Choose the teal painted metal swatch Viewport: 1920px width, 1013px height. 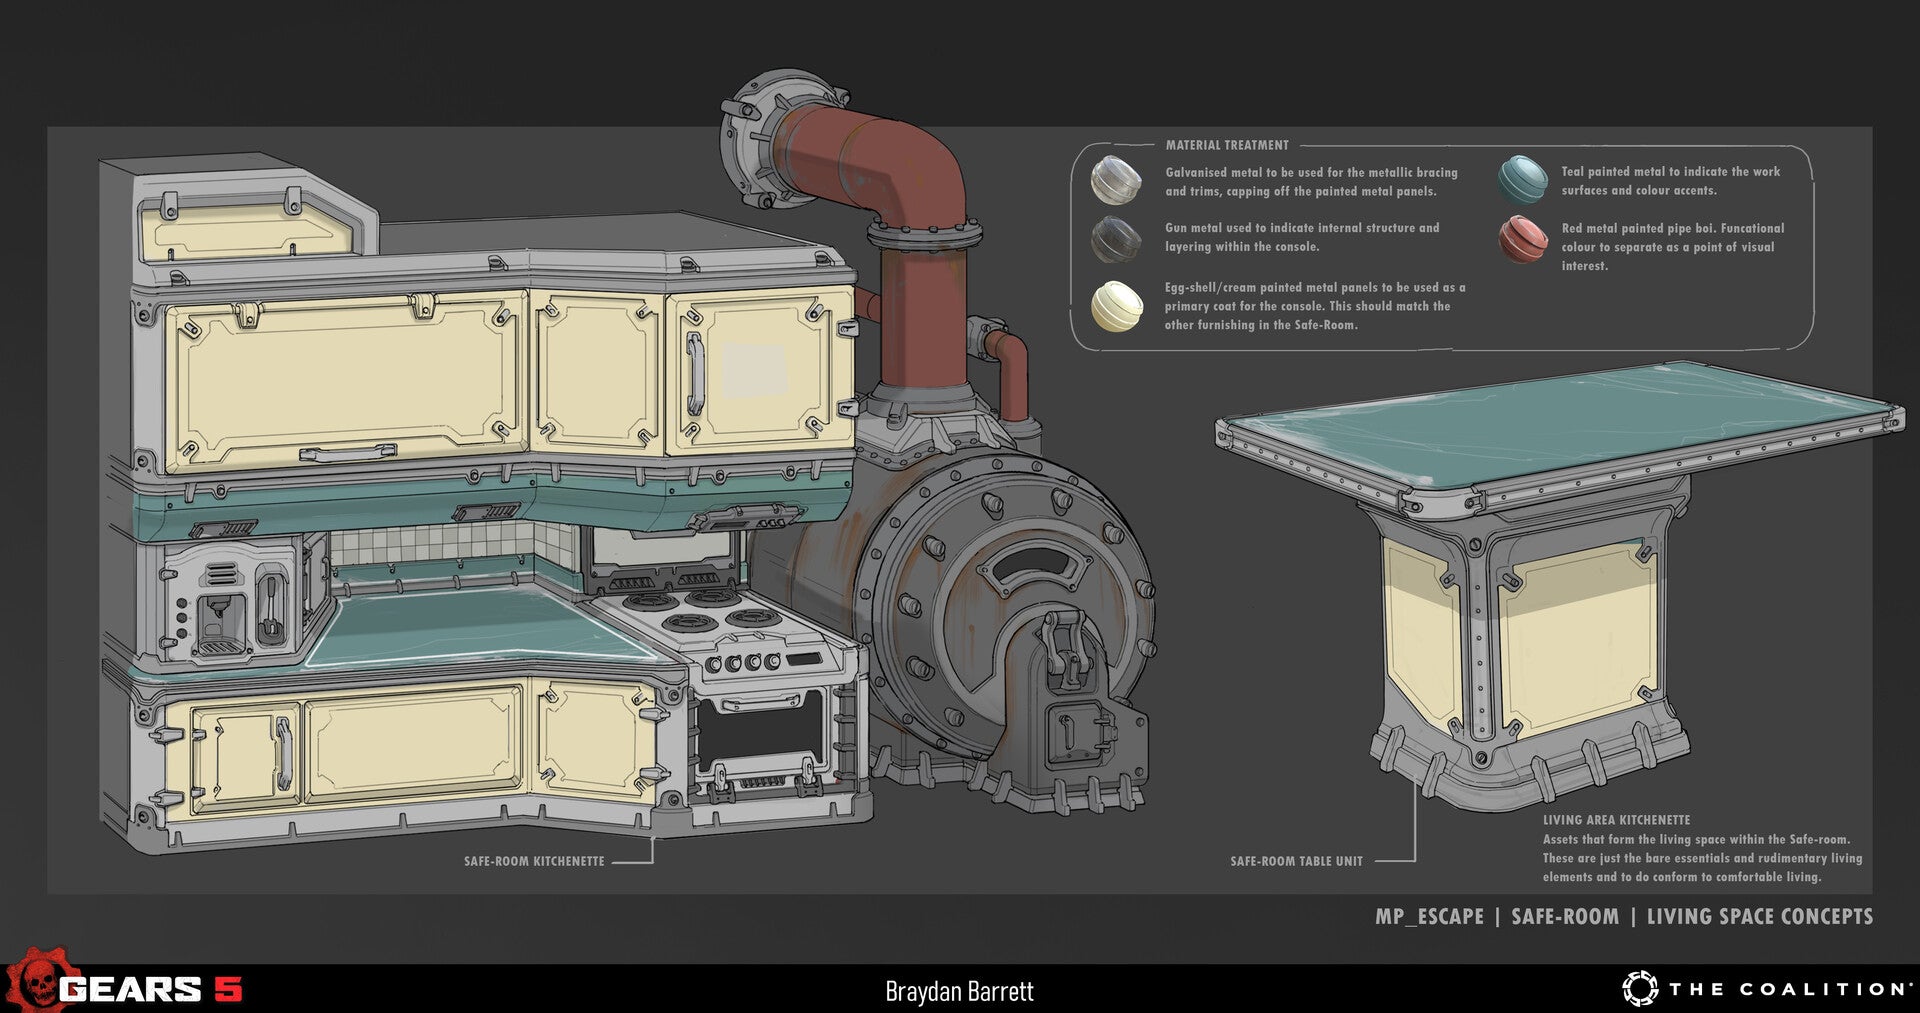click(x=1523, y=179)
